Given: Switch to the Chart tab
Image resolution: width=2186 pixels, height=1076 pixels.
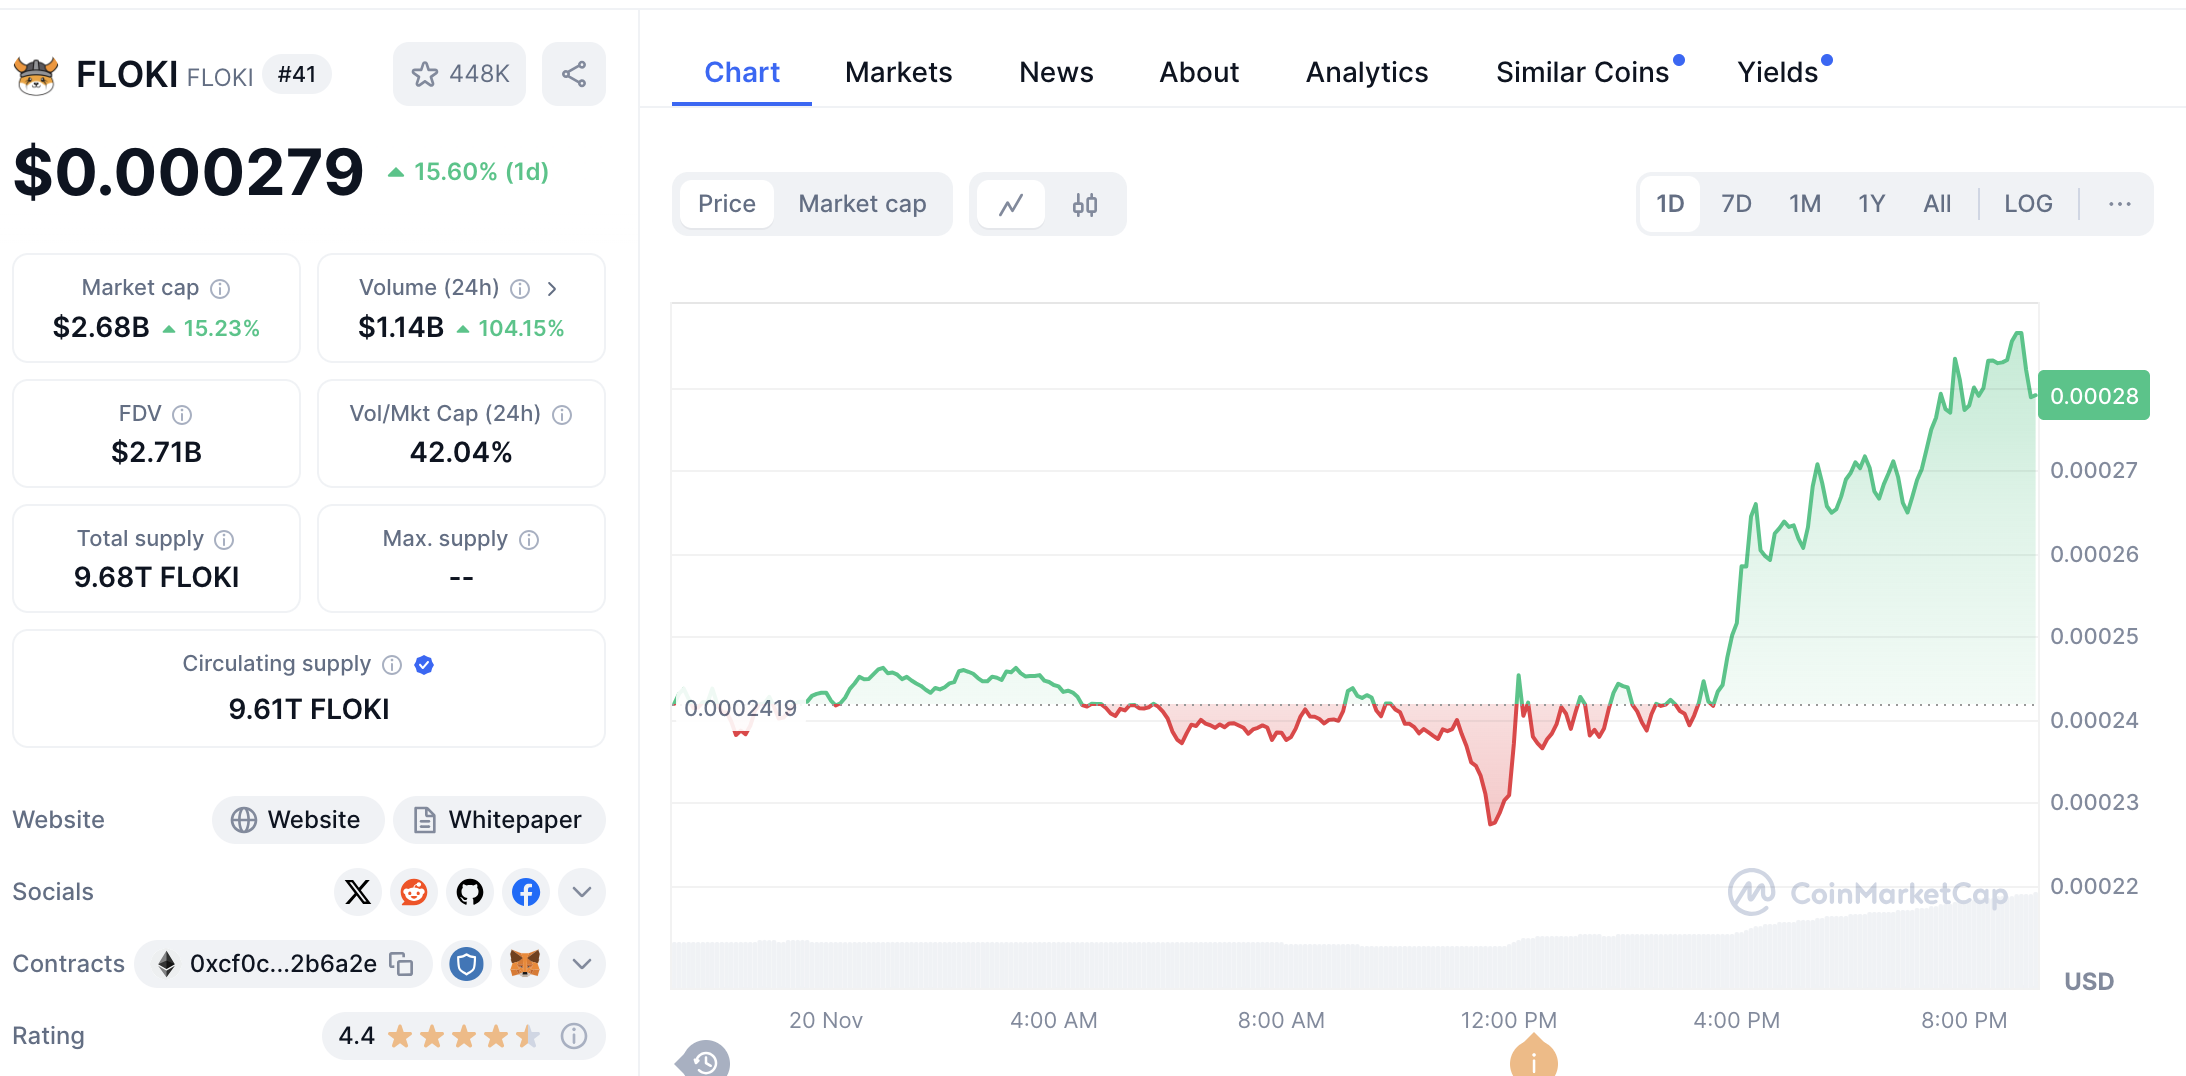Looking at the screenshot, I should click(x=742, y=73).
